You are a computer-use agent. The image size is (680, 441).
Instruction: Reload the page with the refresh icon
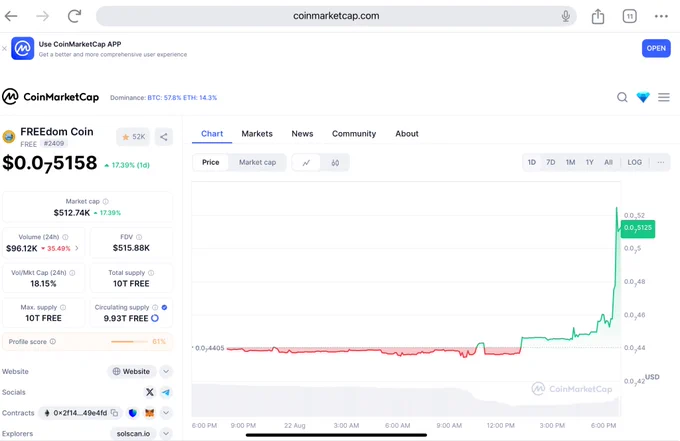coord(74,16)
